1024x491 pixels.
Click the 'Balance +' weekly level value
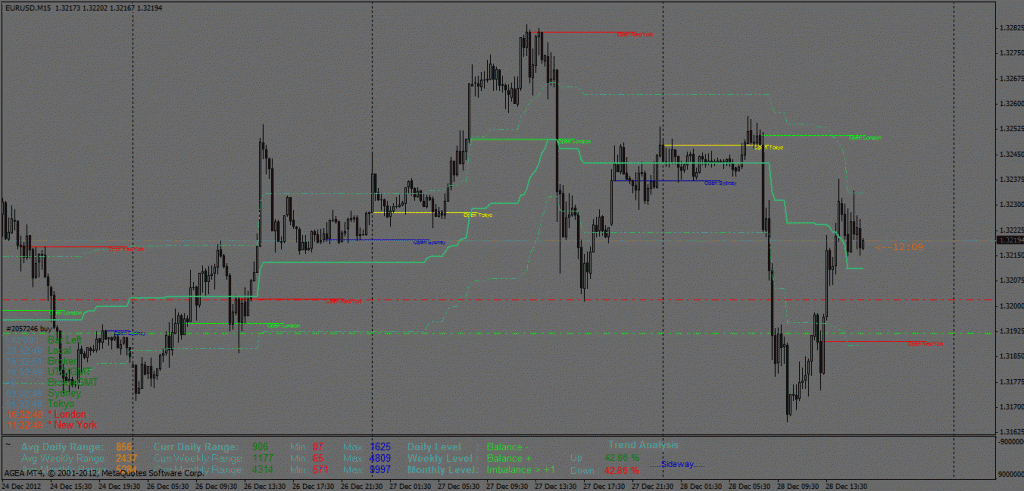(x=509, y=458)
